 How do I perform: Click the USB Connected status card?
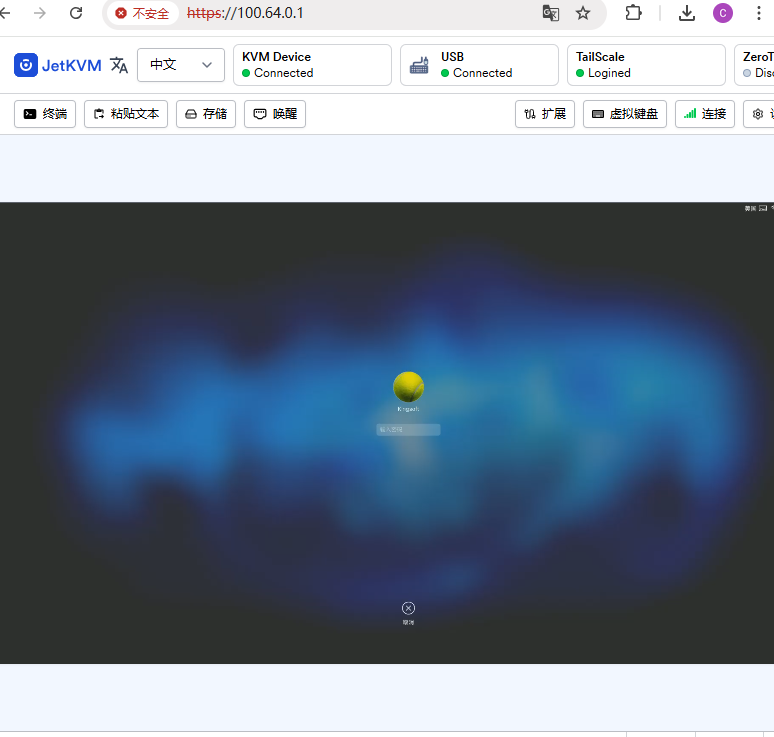479,65
